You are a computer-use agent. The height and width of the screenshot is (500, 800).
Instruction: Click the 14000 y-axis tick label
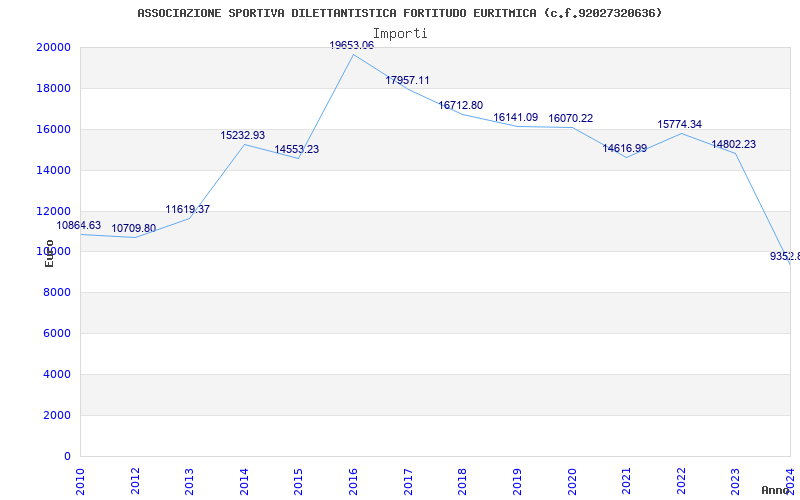coord(53,170)
